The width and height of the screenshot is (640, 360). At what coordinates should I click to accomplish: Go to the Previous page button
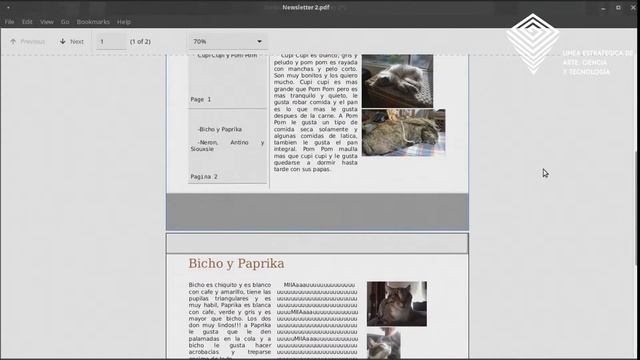27,41
